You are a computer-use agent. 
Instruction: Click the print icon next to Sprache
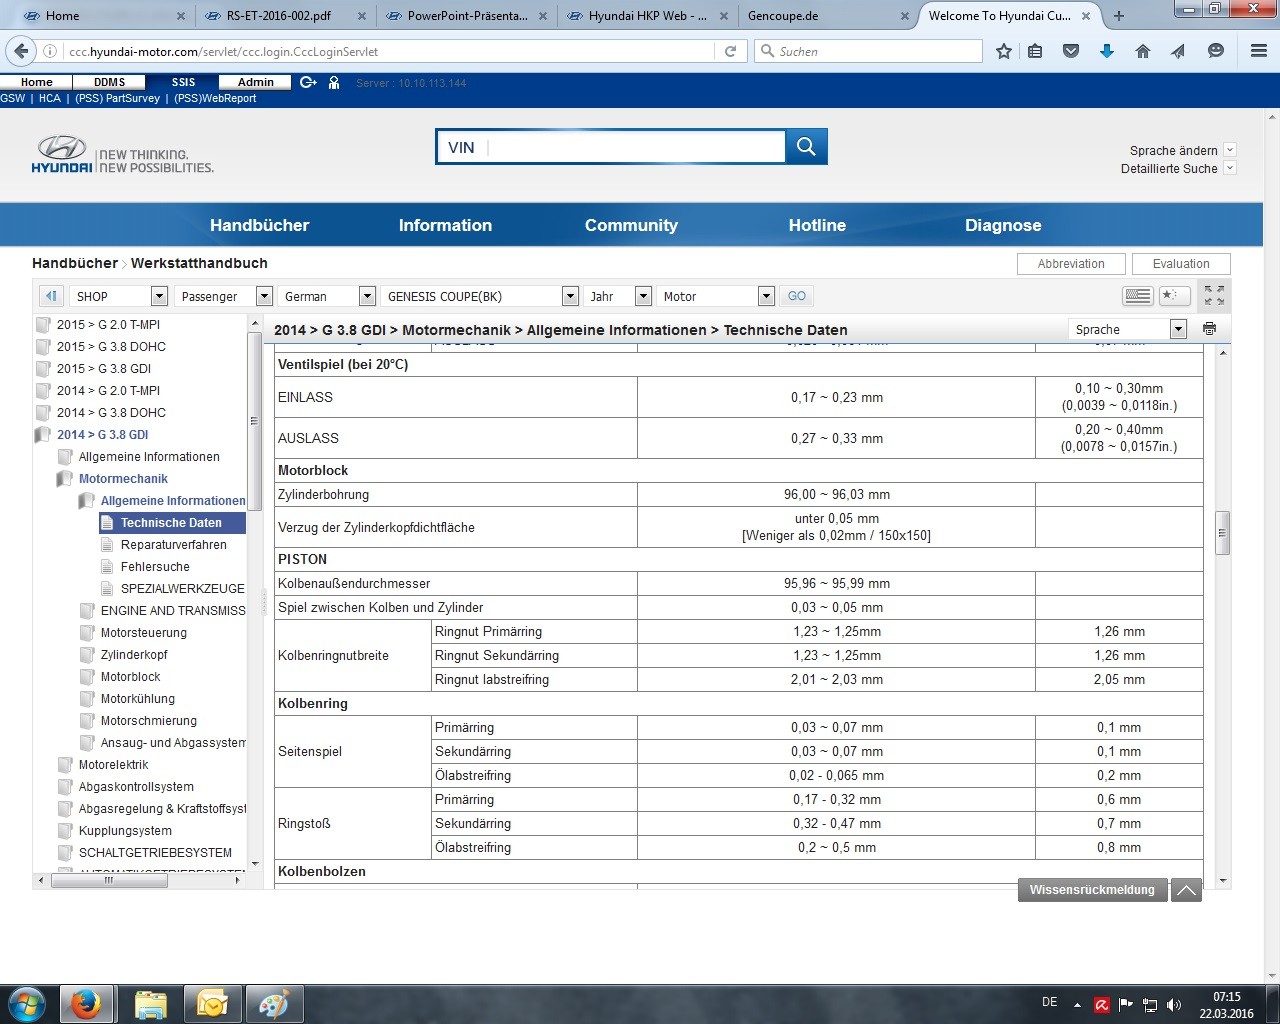pos(1209,329)
